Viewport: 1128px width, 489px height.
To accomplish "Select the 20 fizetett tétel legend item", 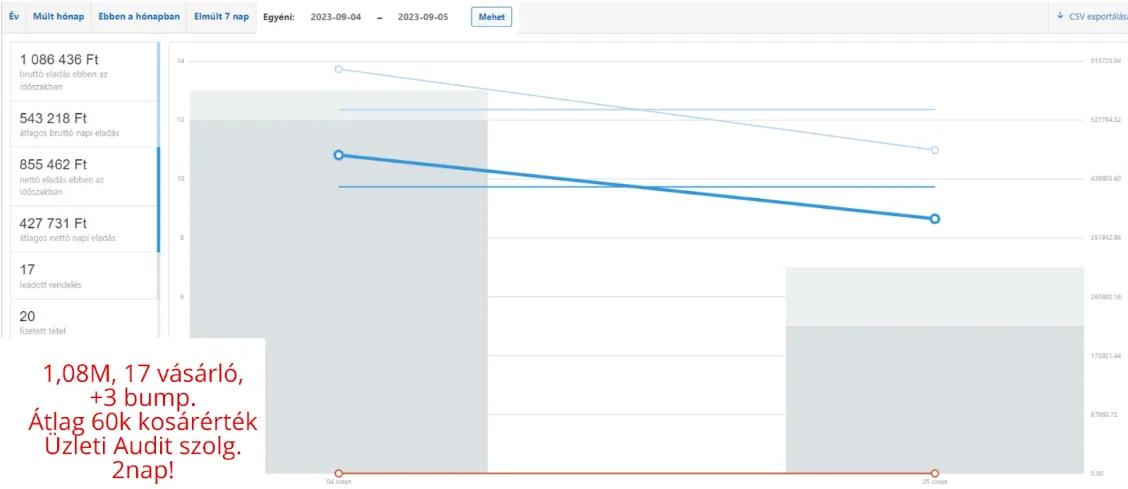I will coord(84,320).
